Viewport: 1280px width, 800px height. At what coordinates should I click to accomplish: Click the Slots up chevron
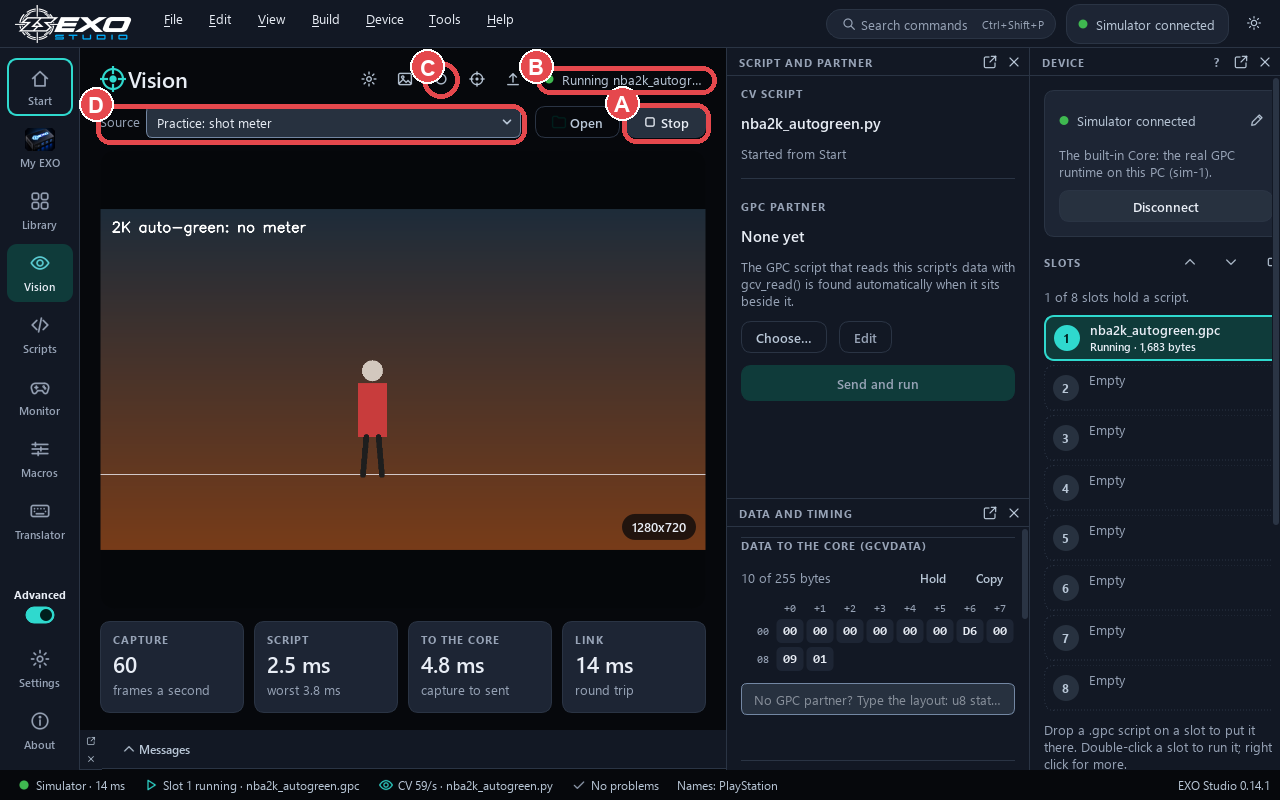click(1190, 262)
